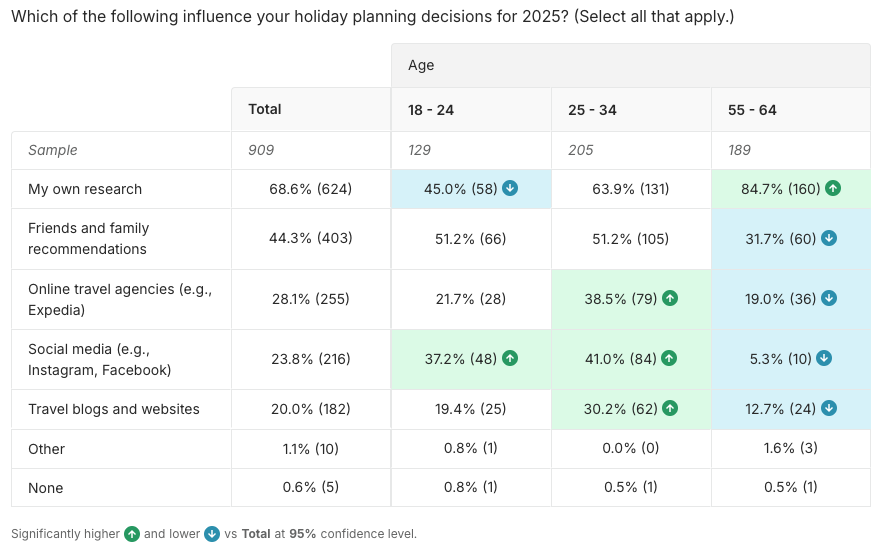The width and height of the screenshot is (881, 548).
Task: Click the Total cell showing 68.6% (624)
Action: click(x=311, y=189)
